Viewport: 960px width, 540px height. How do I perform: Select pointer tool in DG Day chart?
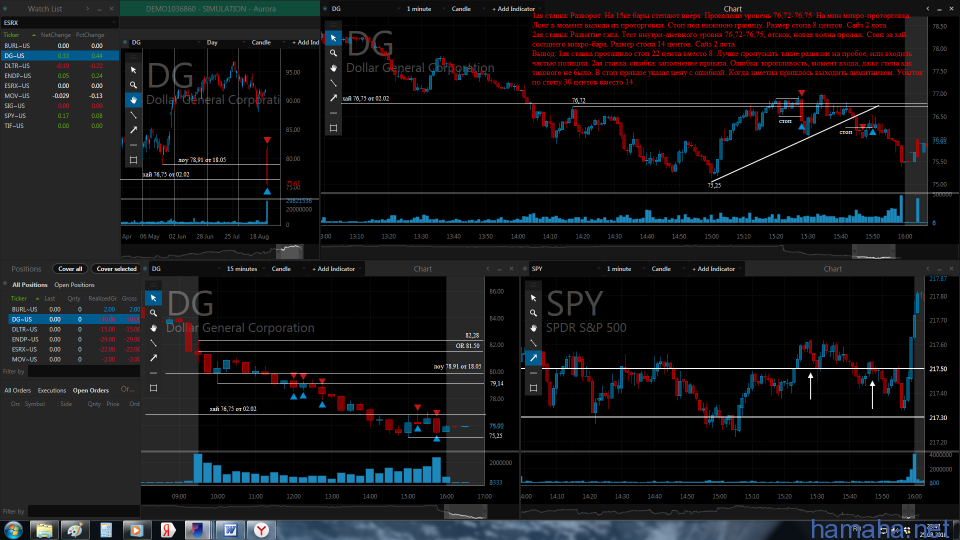click(133, 70)
